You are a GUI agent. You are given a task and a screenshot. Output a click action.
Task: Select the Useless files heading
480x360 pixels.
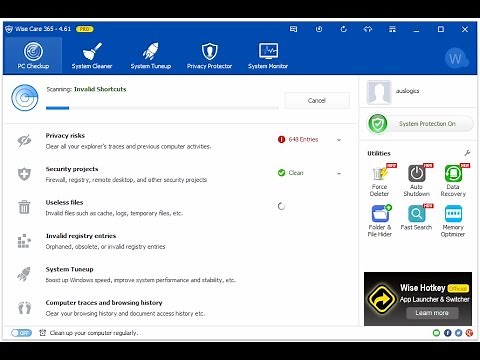64,202
